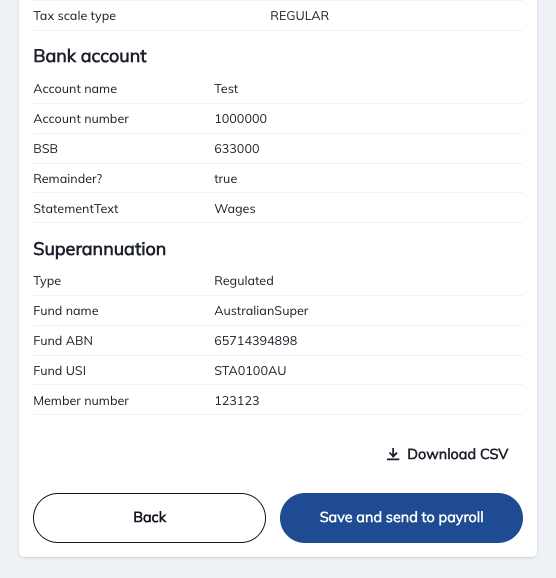556x578 pixels.
Task: Click Save and send to payroll
Action: click(x=401, y=518)
